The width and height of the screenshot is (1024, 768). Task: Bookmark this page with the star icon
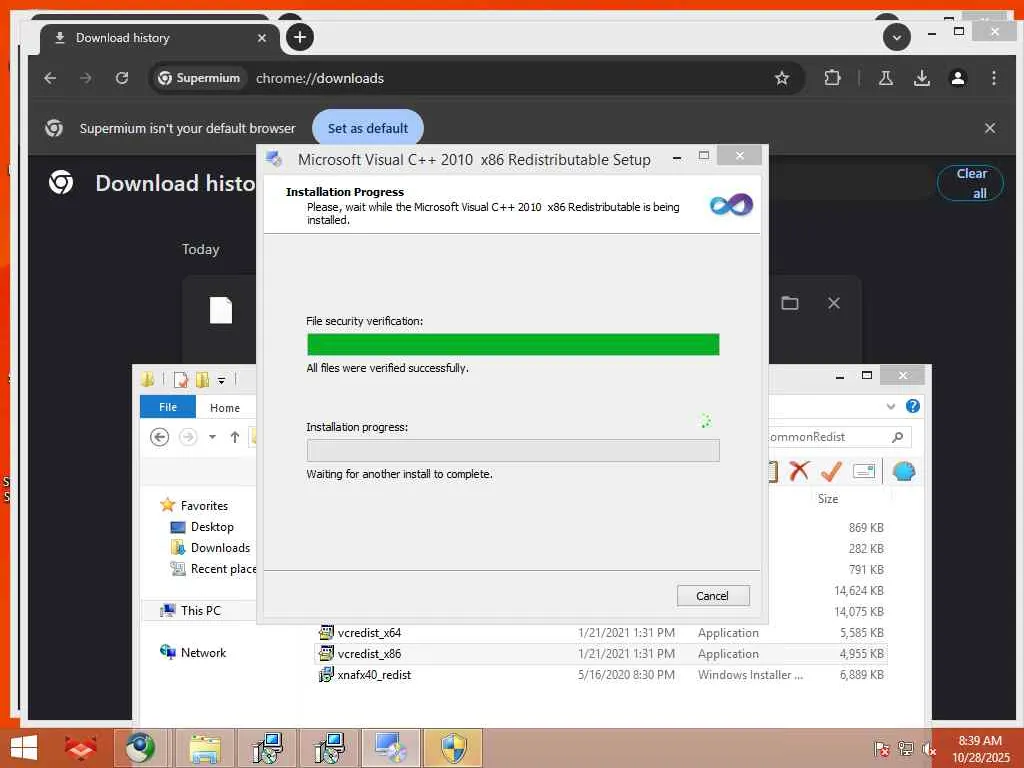782,78
